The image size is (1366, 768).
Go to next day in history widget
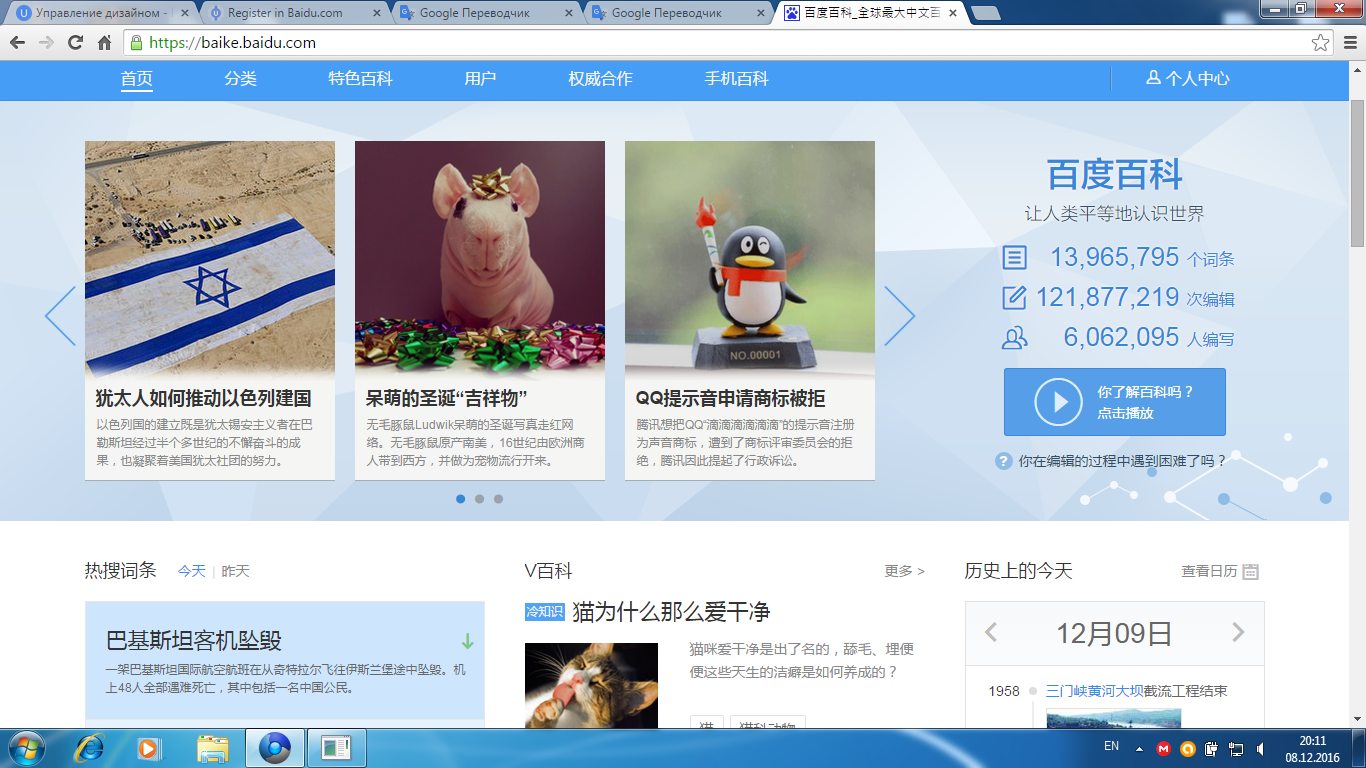click(1238, 632)
